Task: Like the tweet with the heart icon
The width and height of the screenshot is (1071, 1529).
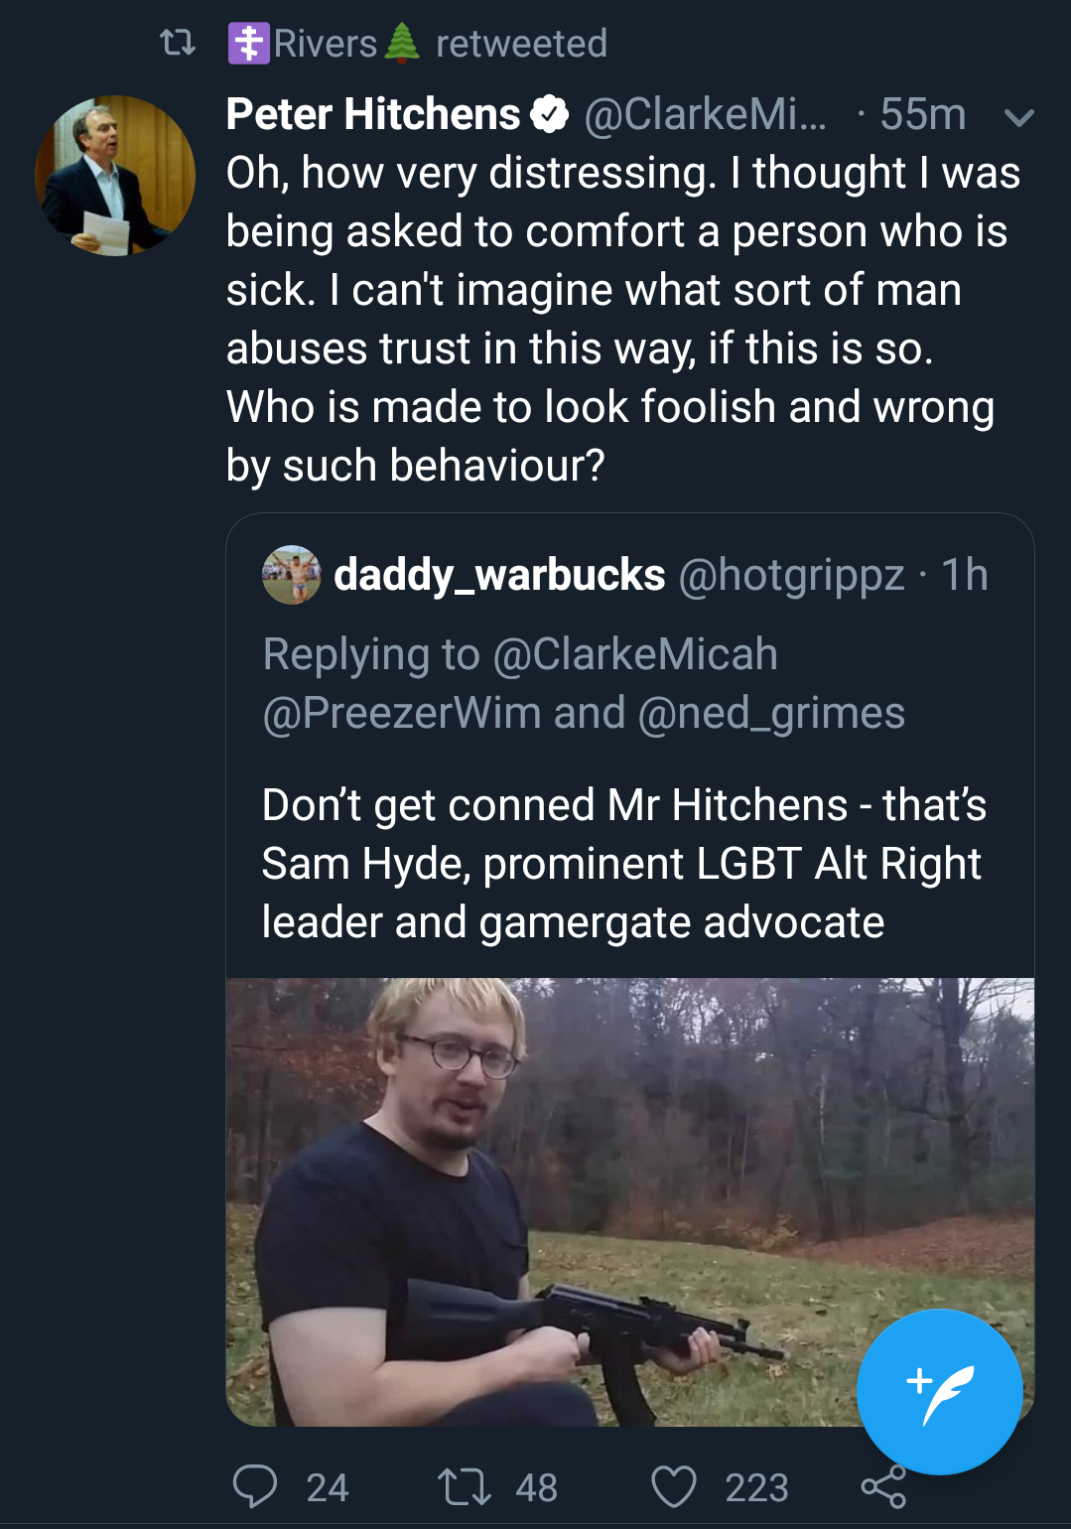Action: (674, 1486)
